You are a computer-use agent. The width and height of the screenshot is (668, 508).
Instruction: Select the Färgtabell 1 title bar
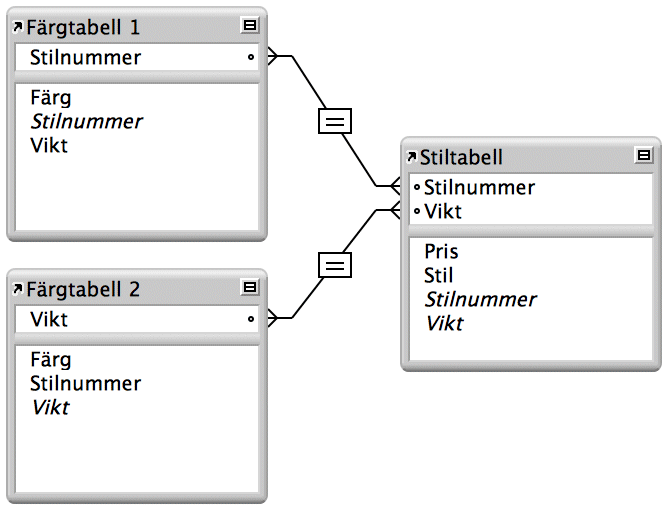click(x=120, y=27)
